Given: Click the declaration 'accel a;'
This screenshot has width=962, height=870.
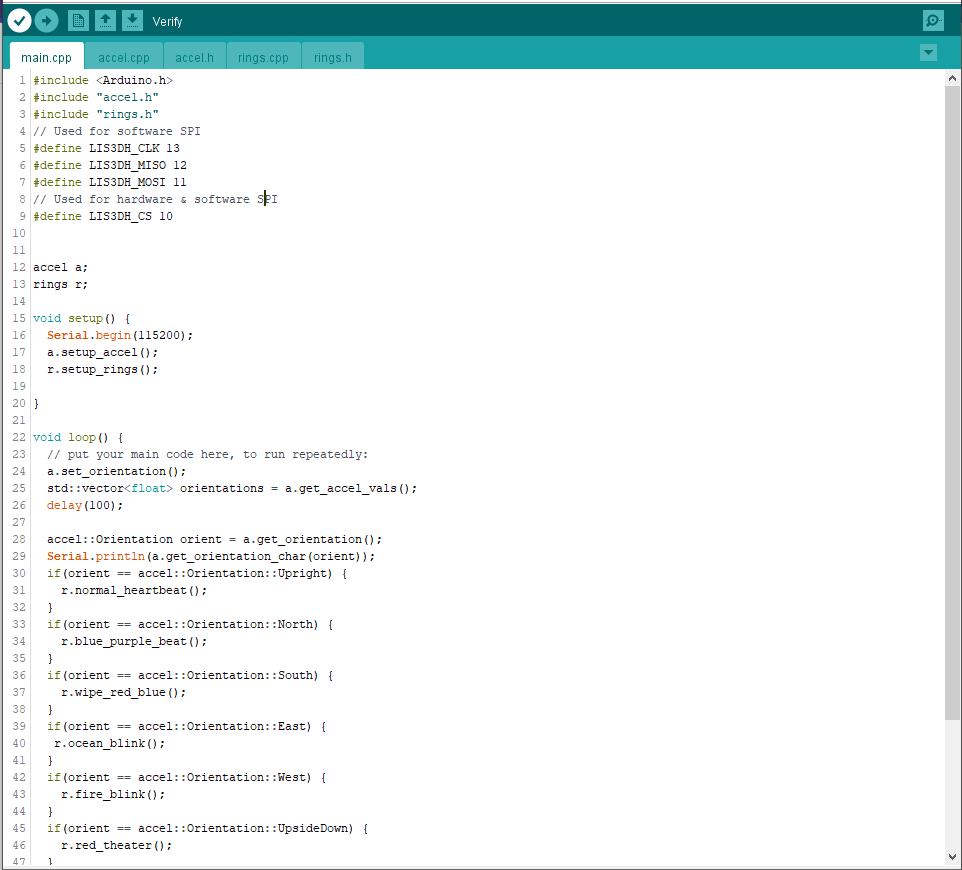Looking at the screenshot, I should (x=60, y=268).
